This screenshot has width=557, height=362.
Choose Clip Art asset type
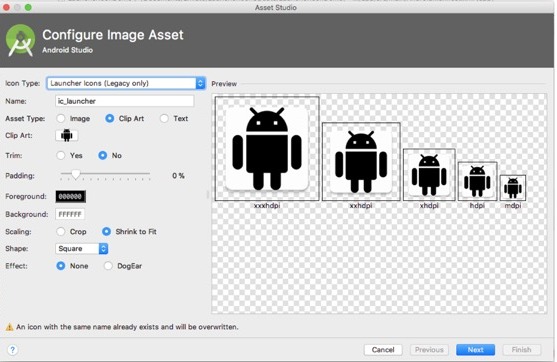(110, 119)
